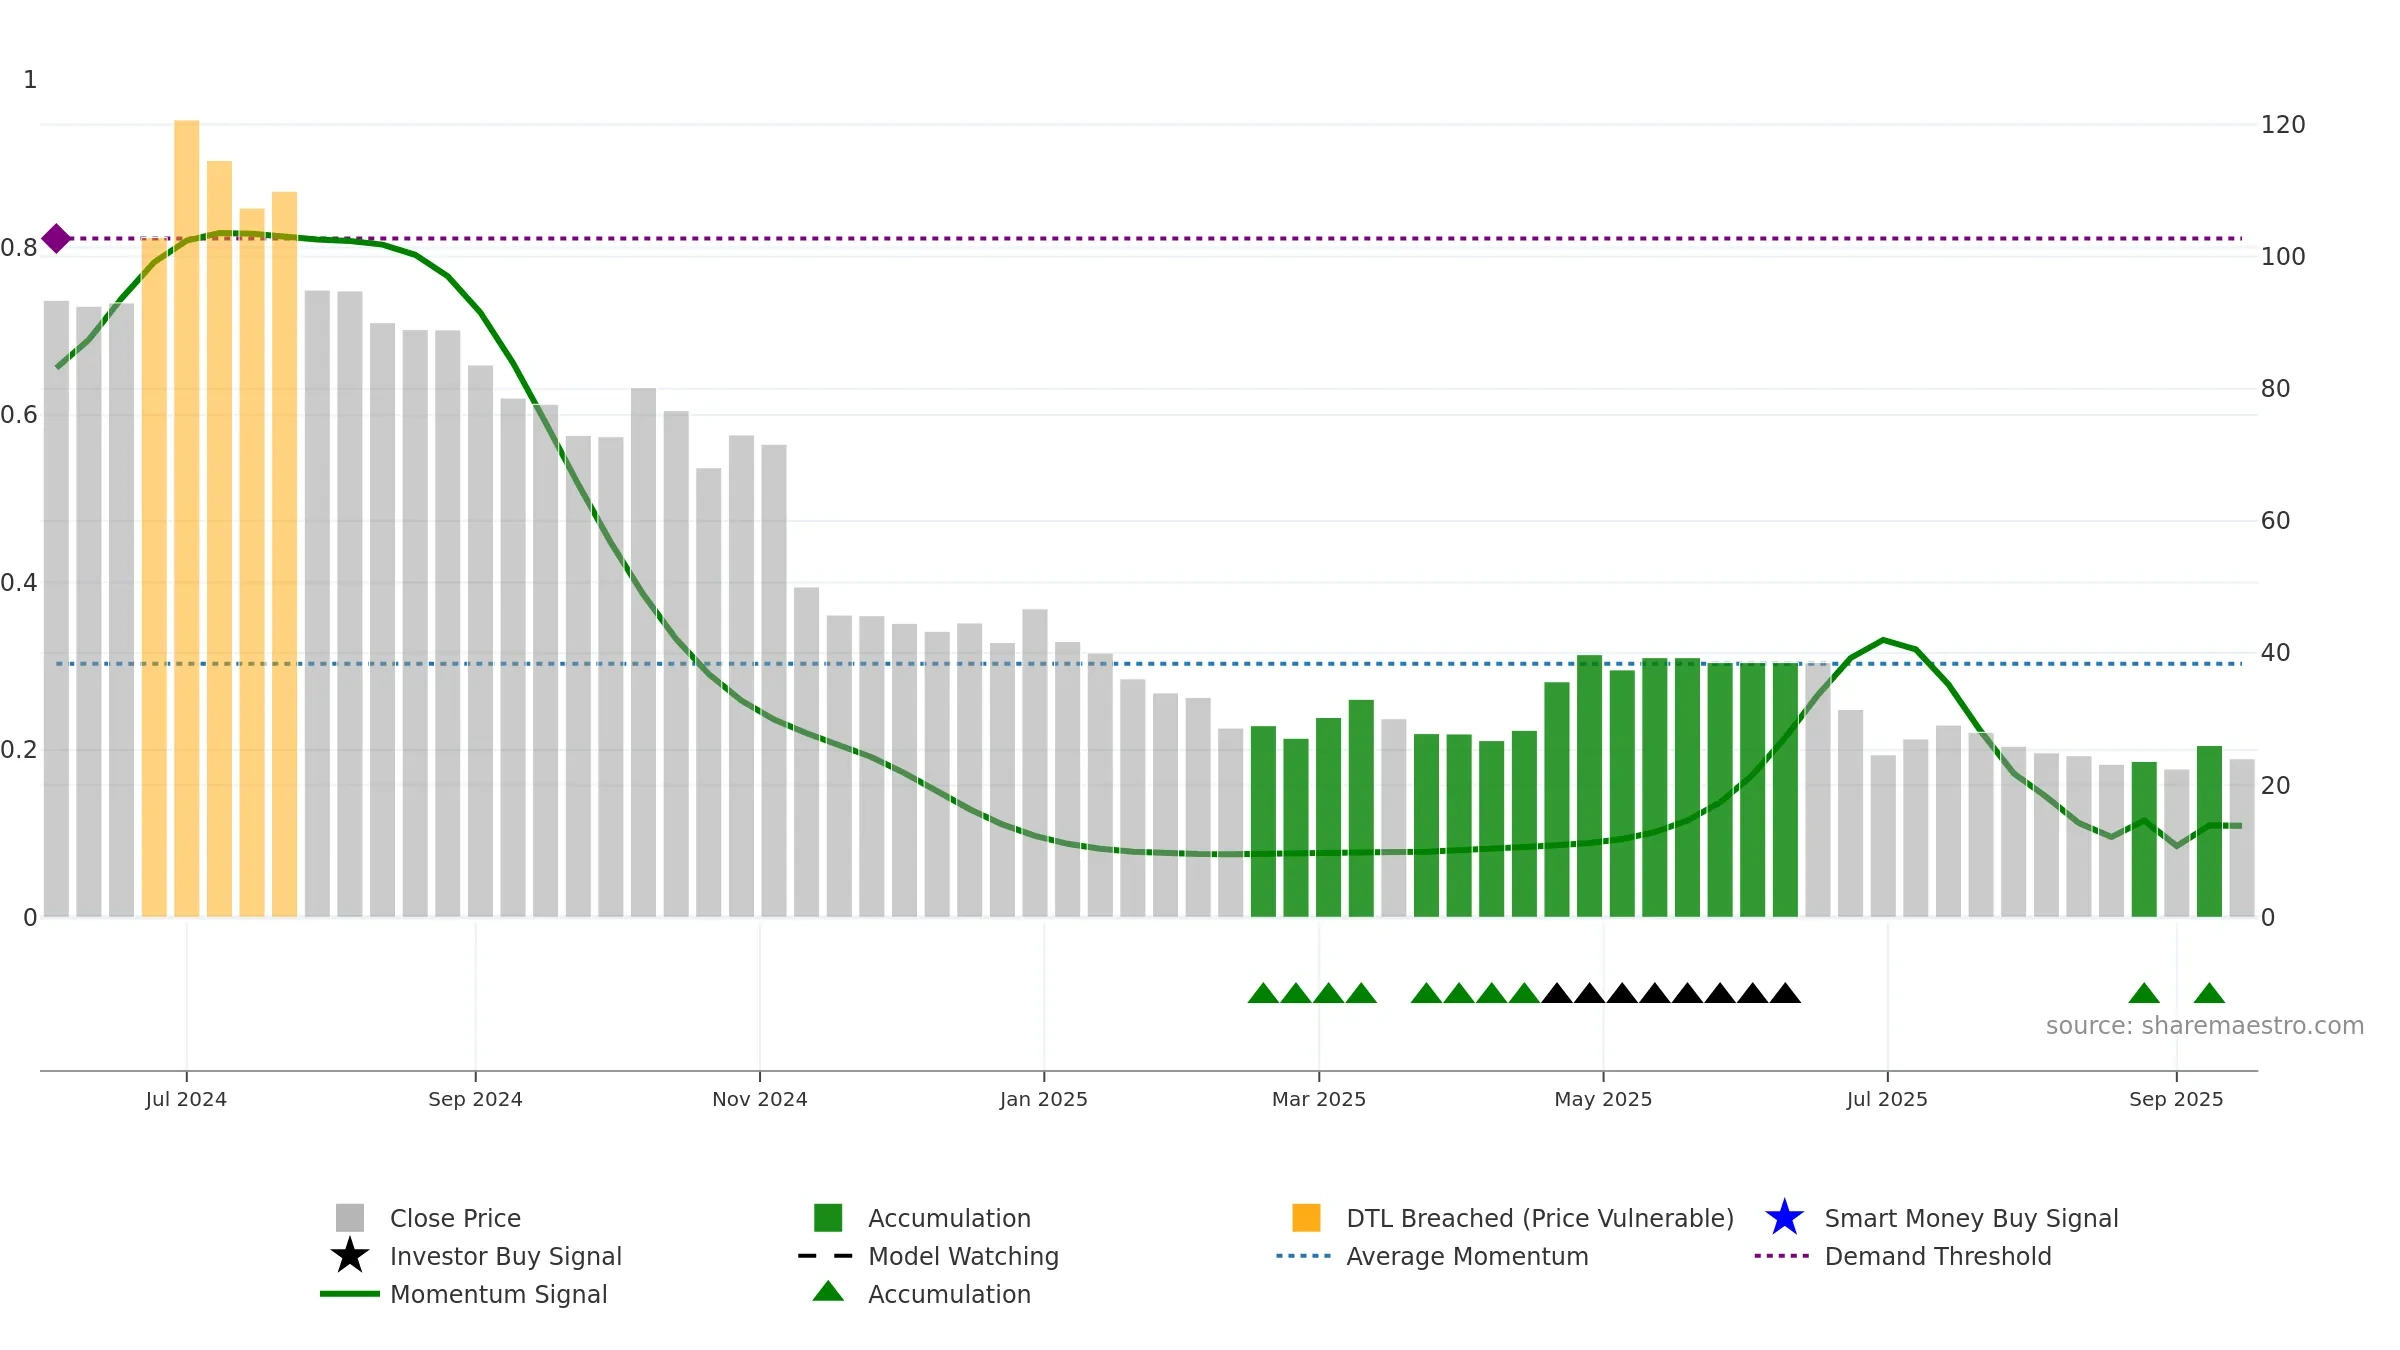Click the green Accumulation square legend swatch
This screenshot has width=2400, height=1350.
pyautogui.click(x=828, y=1217)
